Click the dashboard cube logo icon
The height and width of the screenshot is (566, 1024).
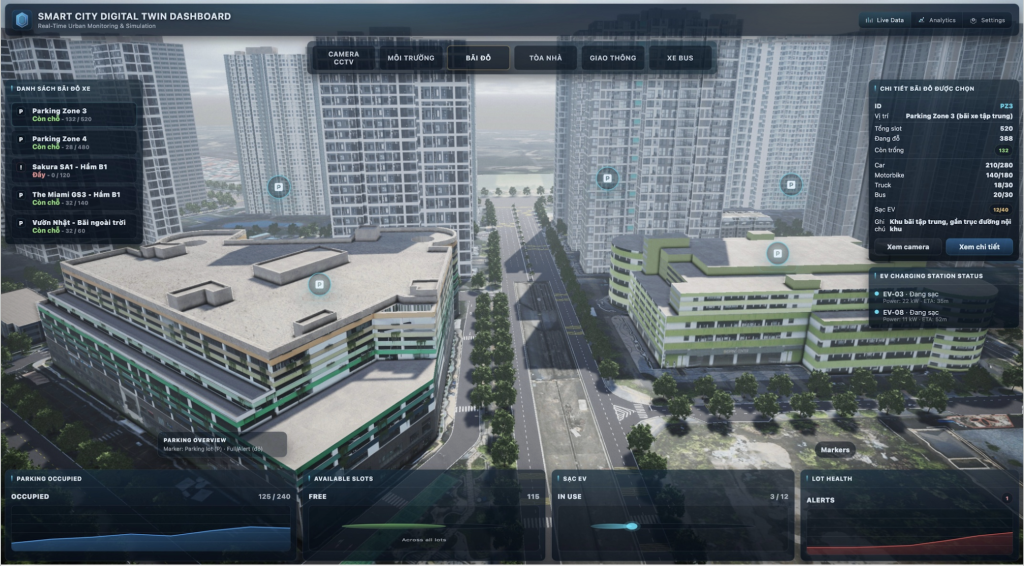pyautogui.click(x=21, y=20)
